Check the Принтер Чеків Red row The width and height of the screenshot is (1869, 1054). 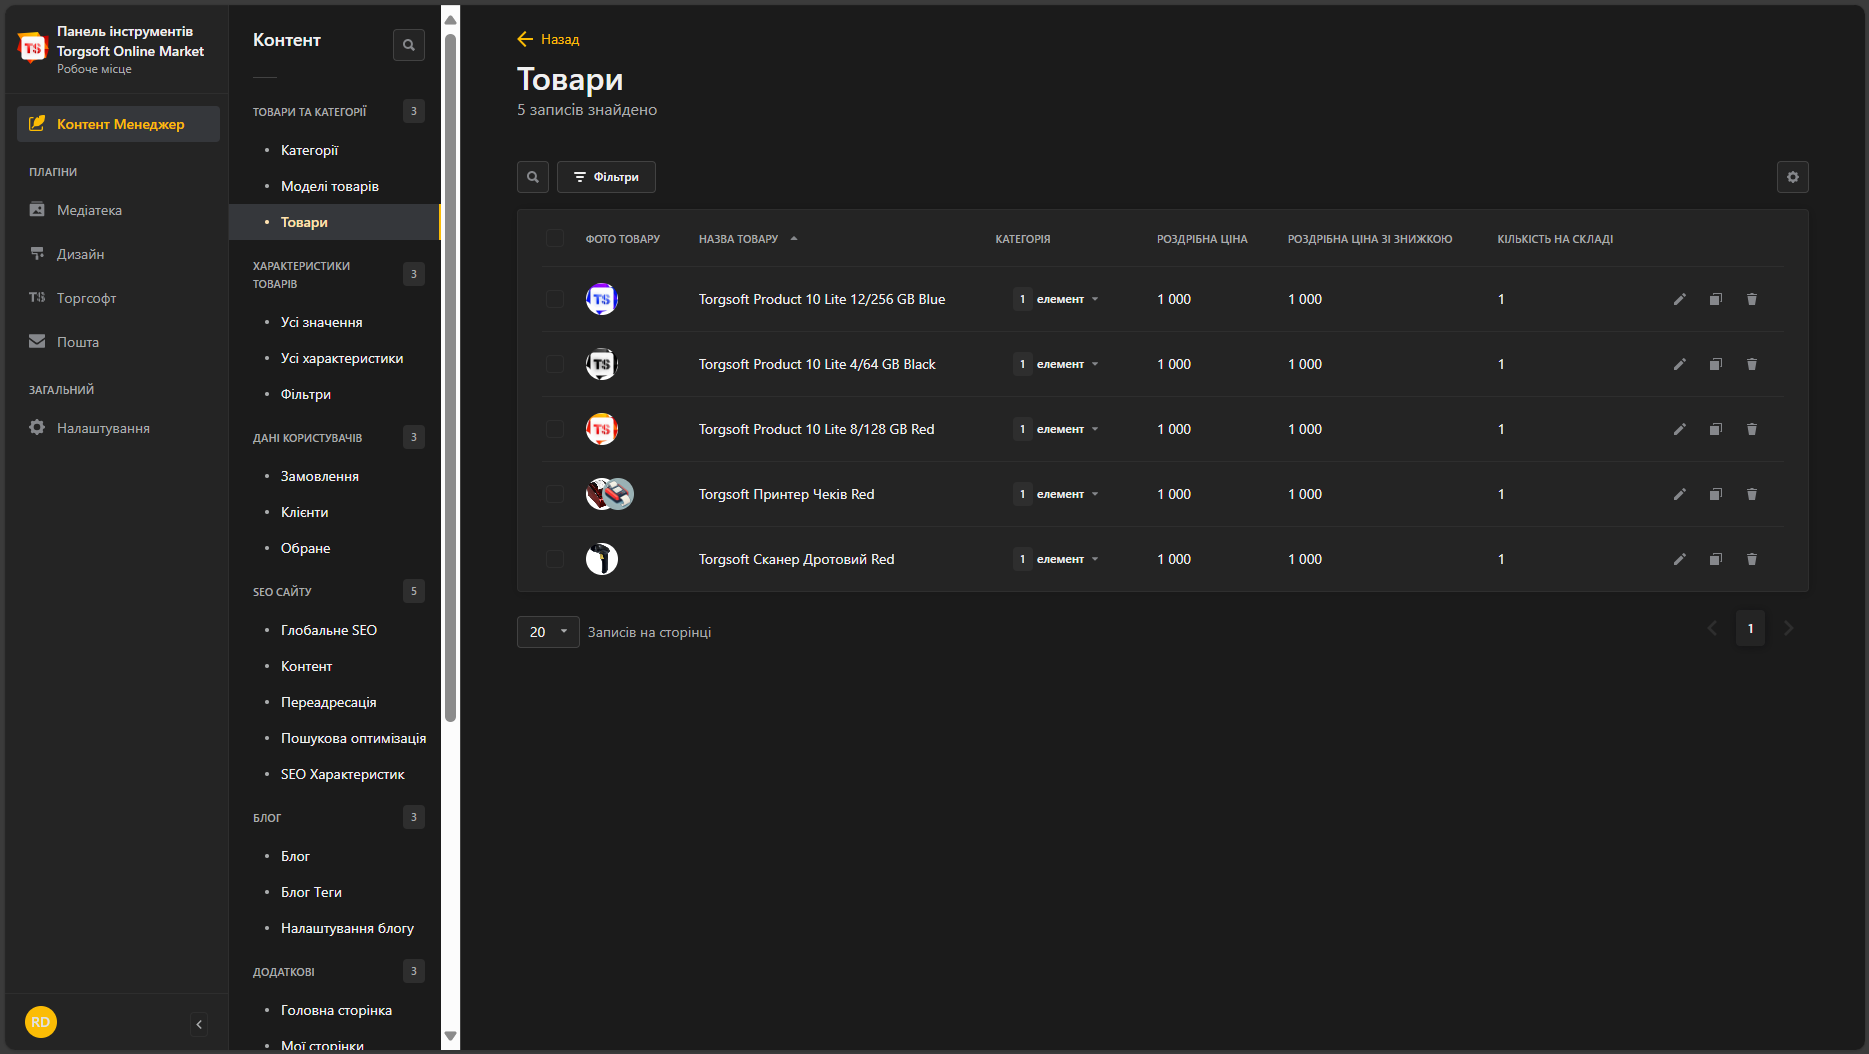click(555, 494)
